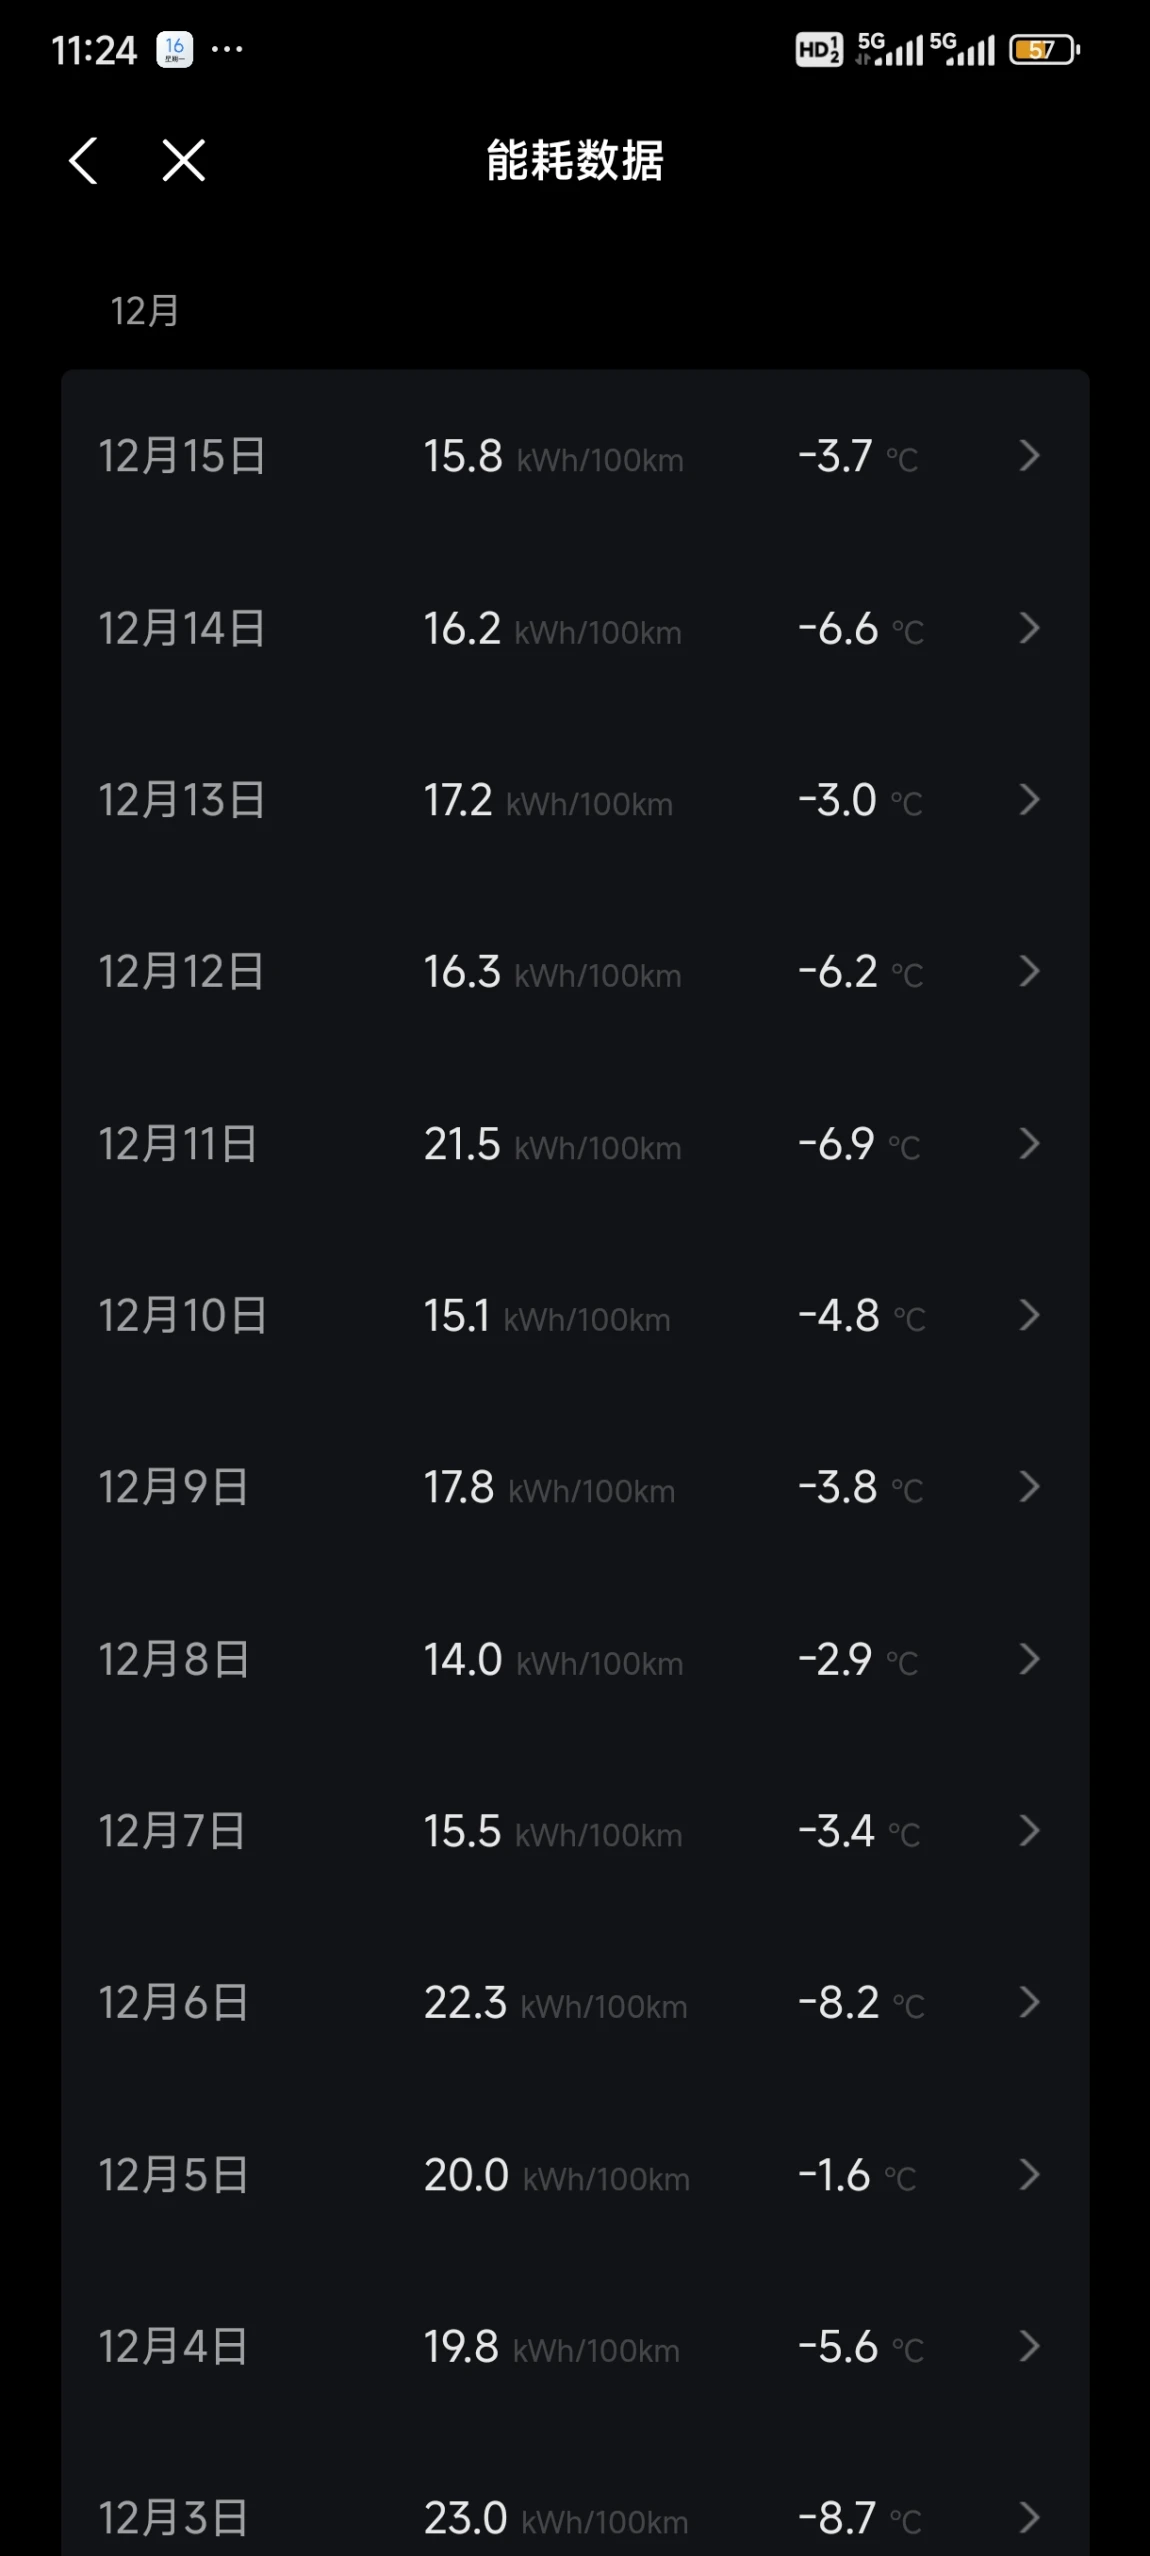Tap the three-dots notification icon
The height and width of the screenshot is (2556, 1150).
pos(227,49)
